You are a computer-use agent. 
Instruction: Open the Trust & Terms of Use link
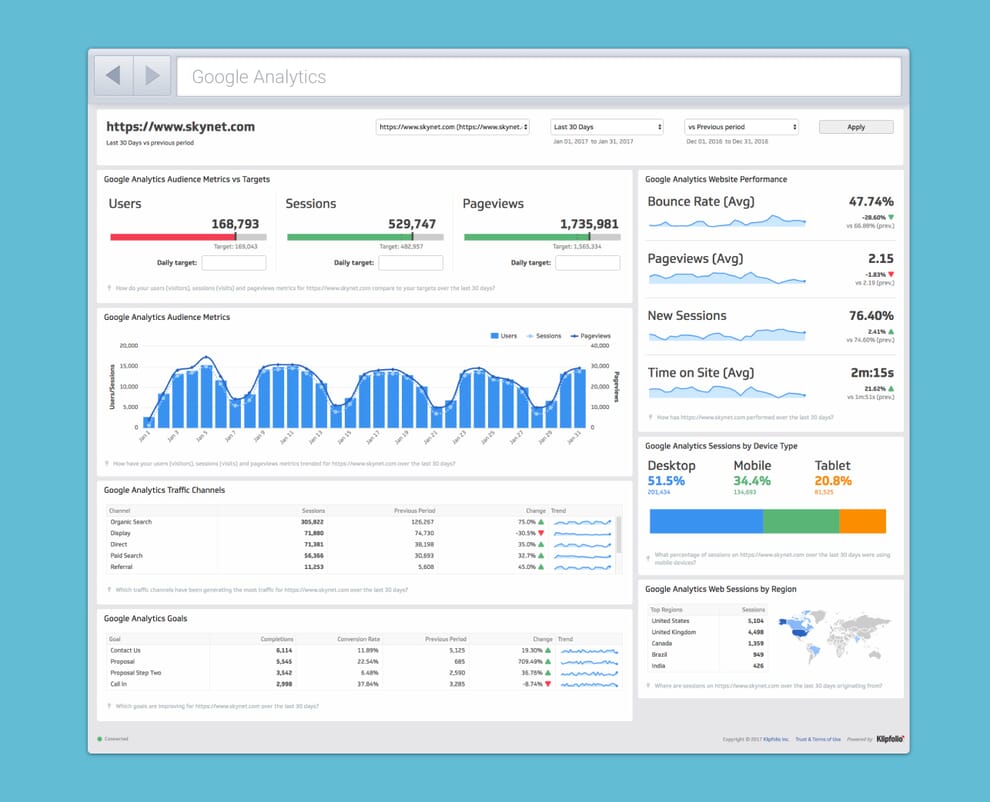(818, 739)
